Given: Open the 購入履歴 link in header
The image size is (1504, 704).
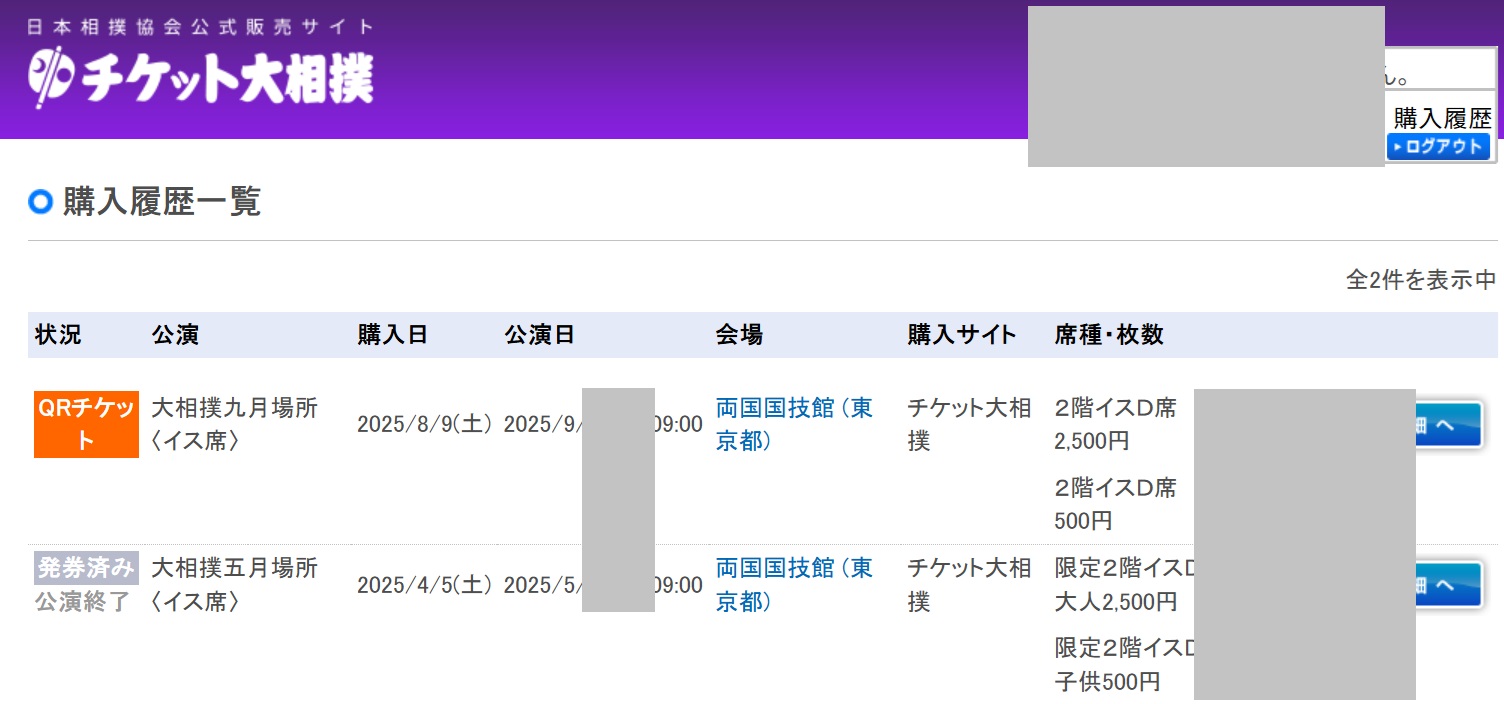Looking at the screenshot, I should pos(1442,118).
